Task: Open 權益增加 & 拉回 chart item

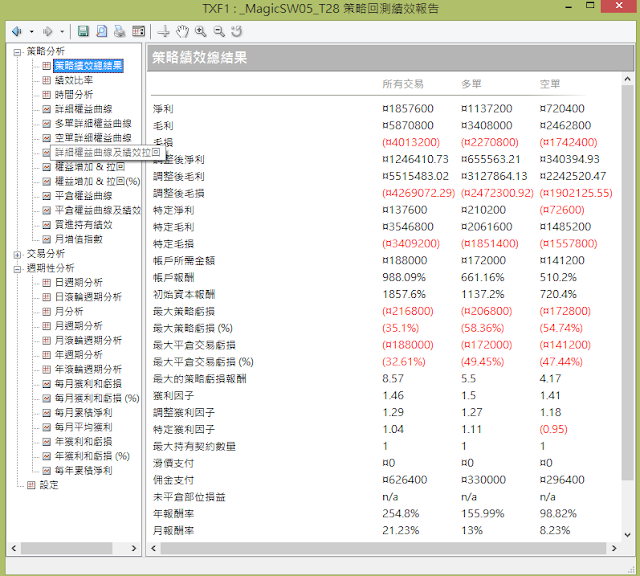Action: 90,167
